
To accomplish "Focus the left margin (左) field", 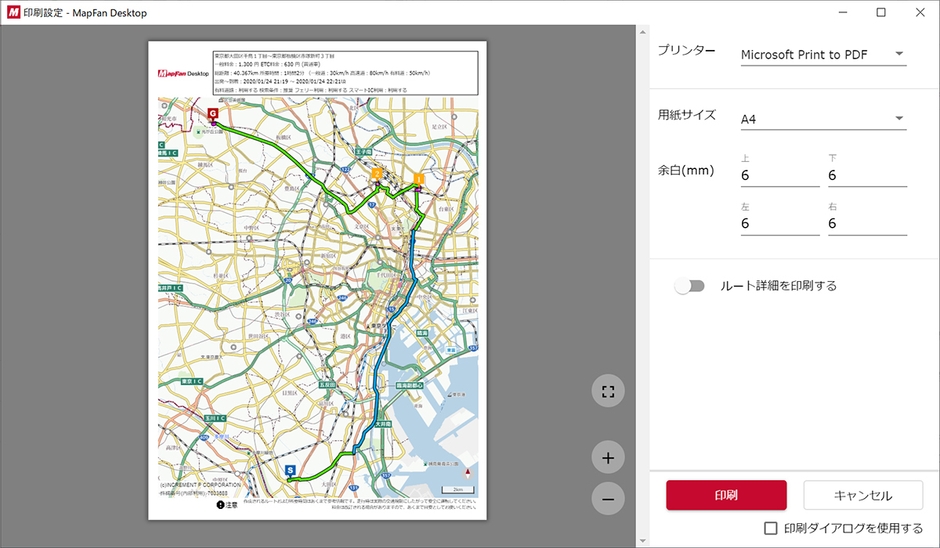I will pos(779,224).
